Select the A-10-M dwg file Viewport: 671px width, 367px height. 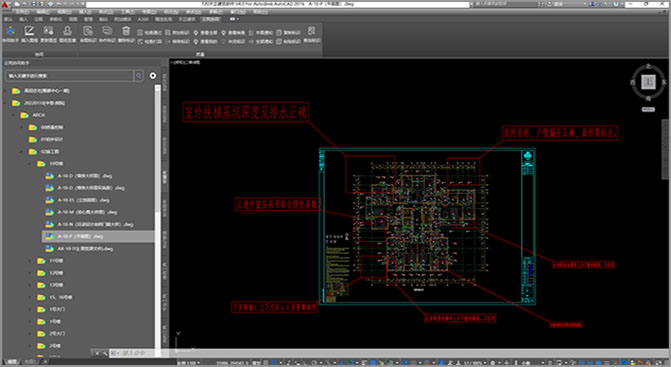pyautogui.click(x=81, y=212)
